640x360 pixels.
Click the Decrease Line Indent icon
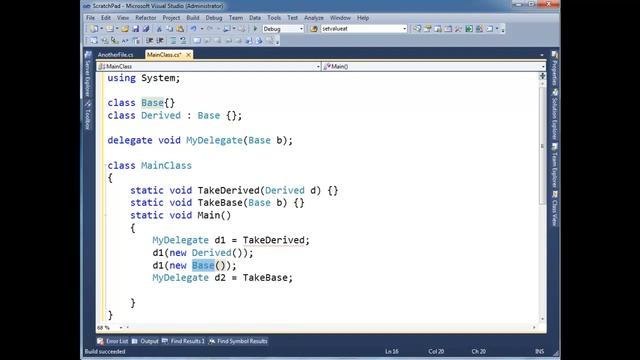coord(149,40)
